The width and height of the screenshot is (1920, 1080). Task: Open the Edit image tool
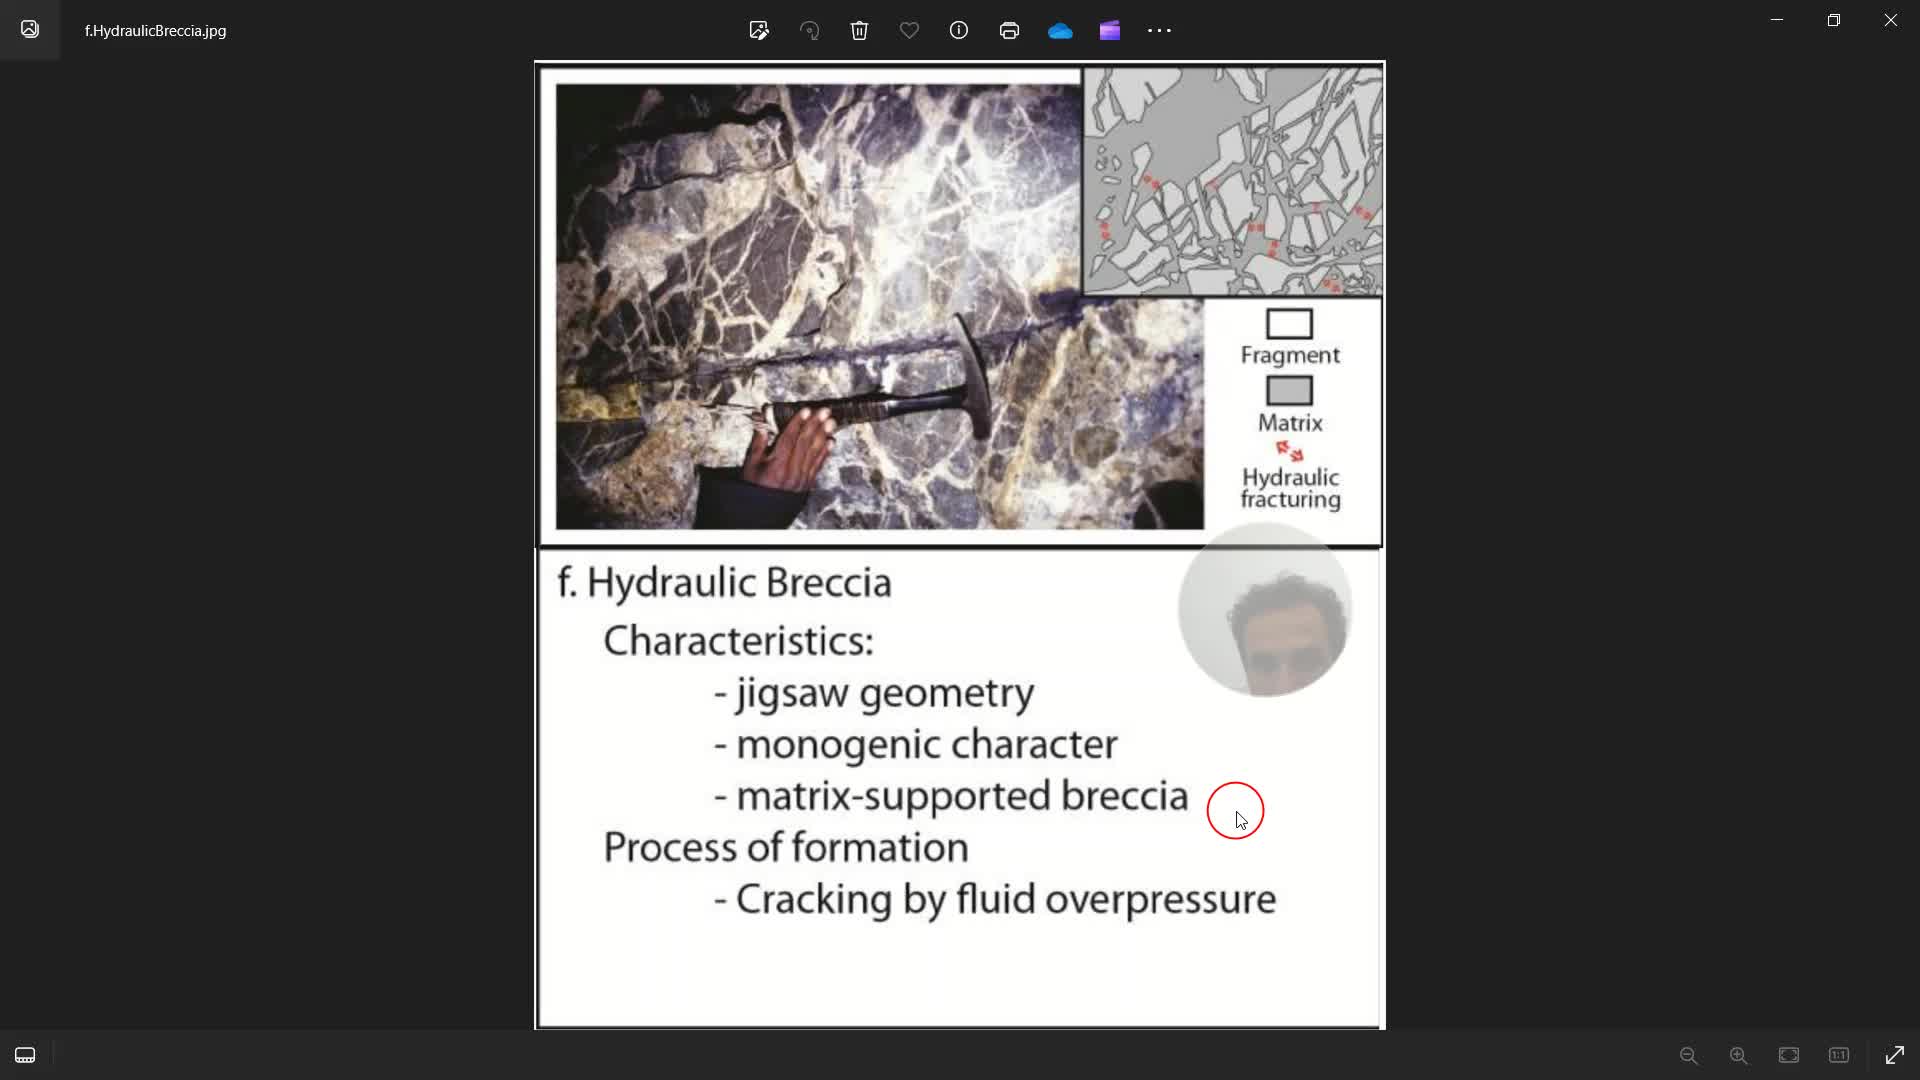(759, 30)
